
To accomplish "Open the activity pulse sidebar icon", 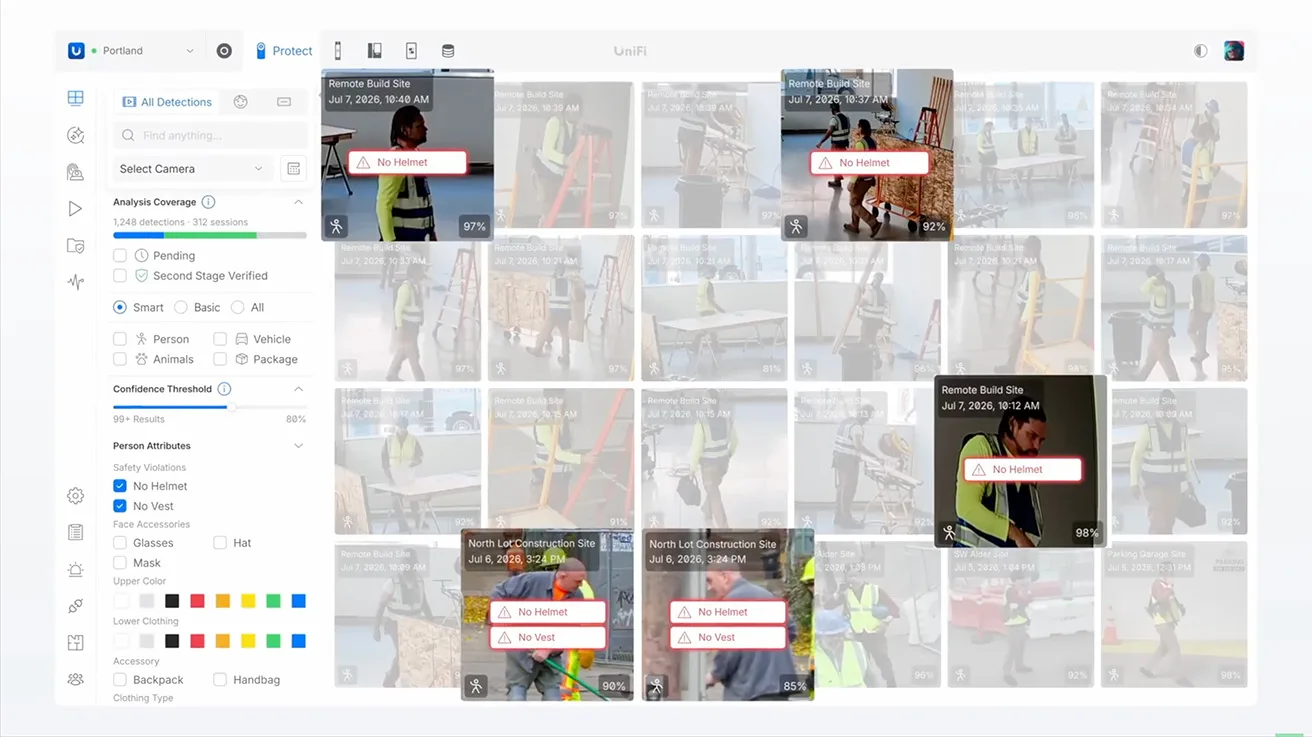I will [x=75, y=282].
